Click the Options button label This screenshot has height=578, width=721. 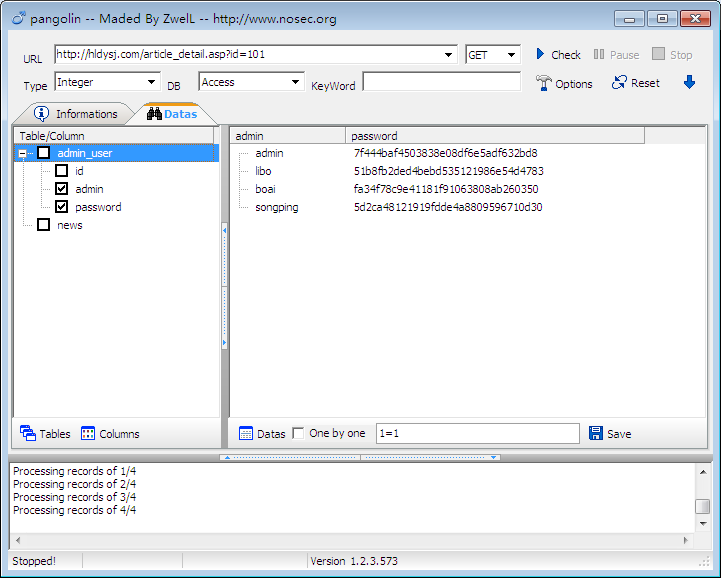tap(573, 84)
